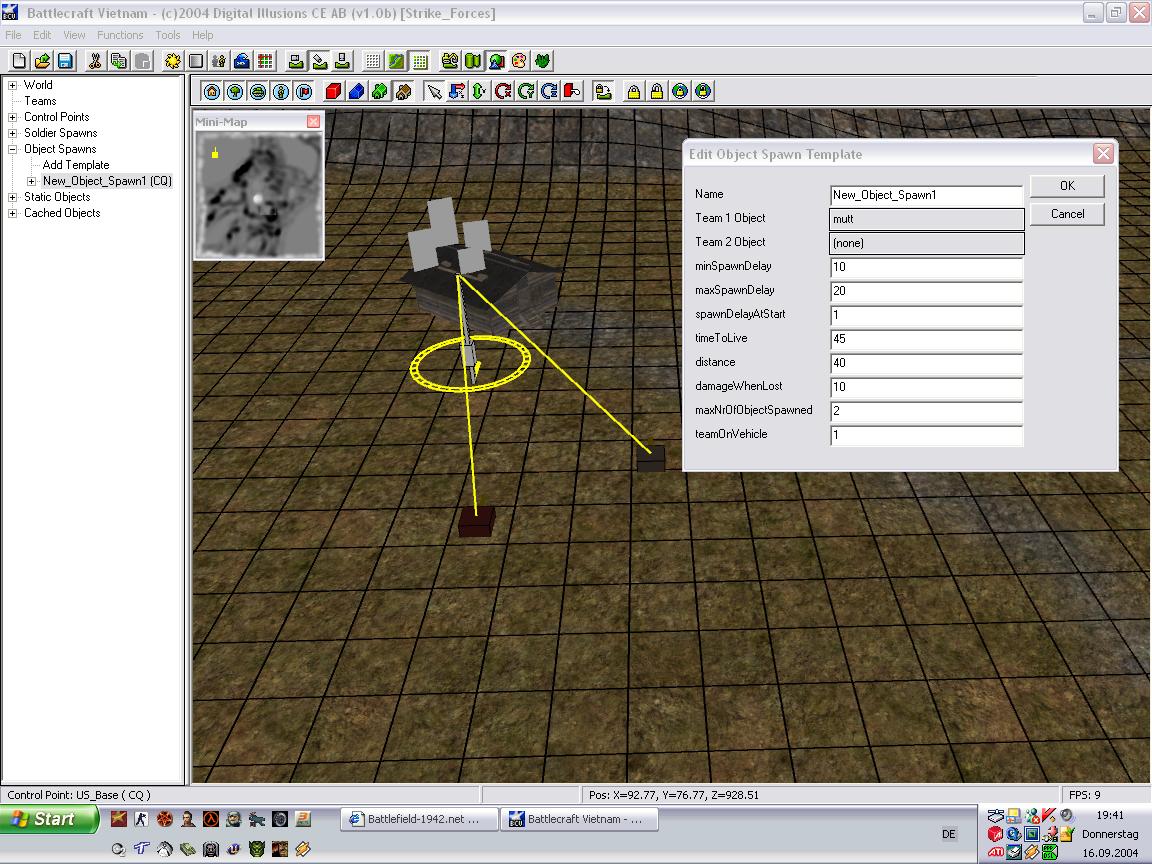Click the green bush vegetation icon

[x=542, y=61]
